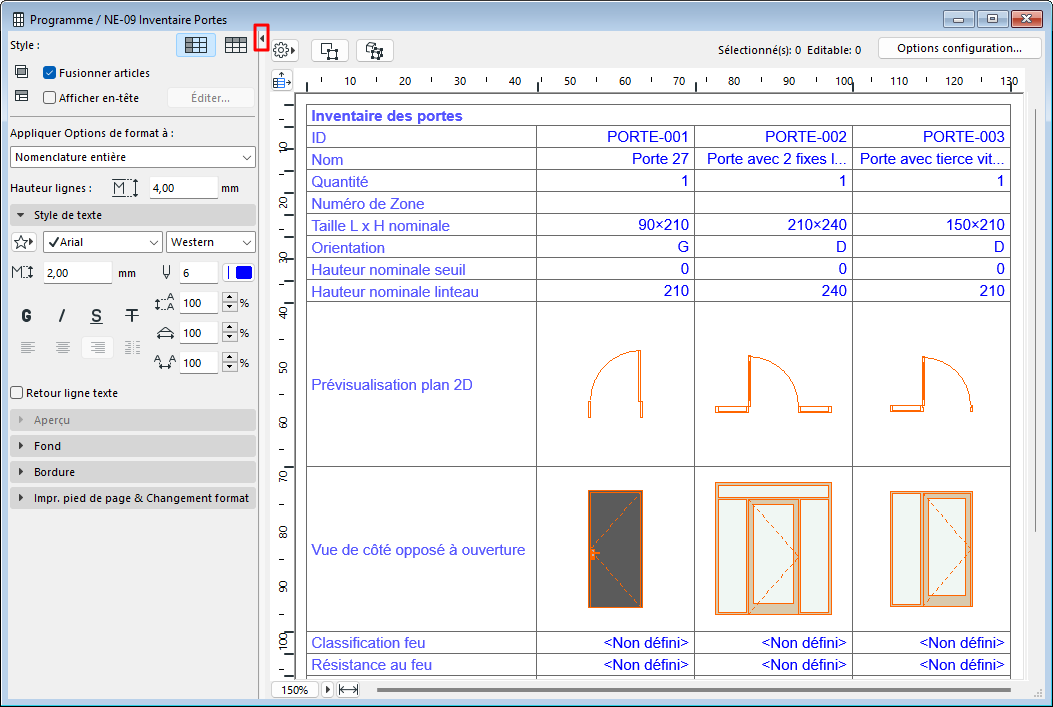This screenshot has width=1053, height=707.
Task: Open the Nomenclature entière dropdown
Action: pyautogui.click(x=133, y=157)
